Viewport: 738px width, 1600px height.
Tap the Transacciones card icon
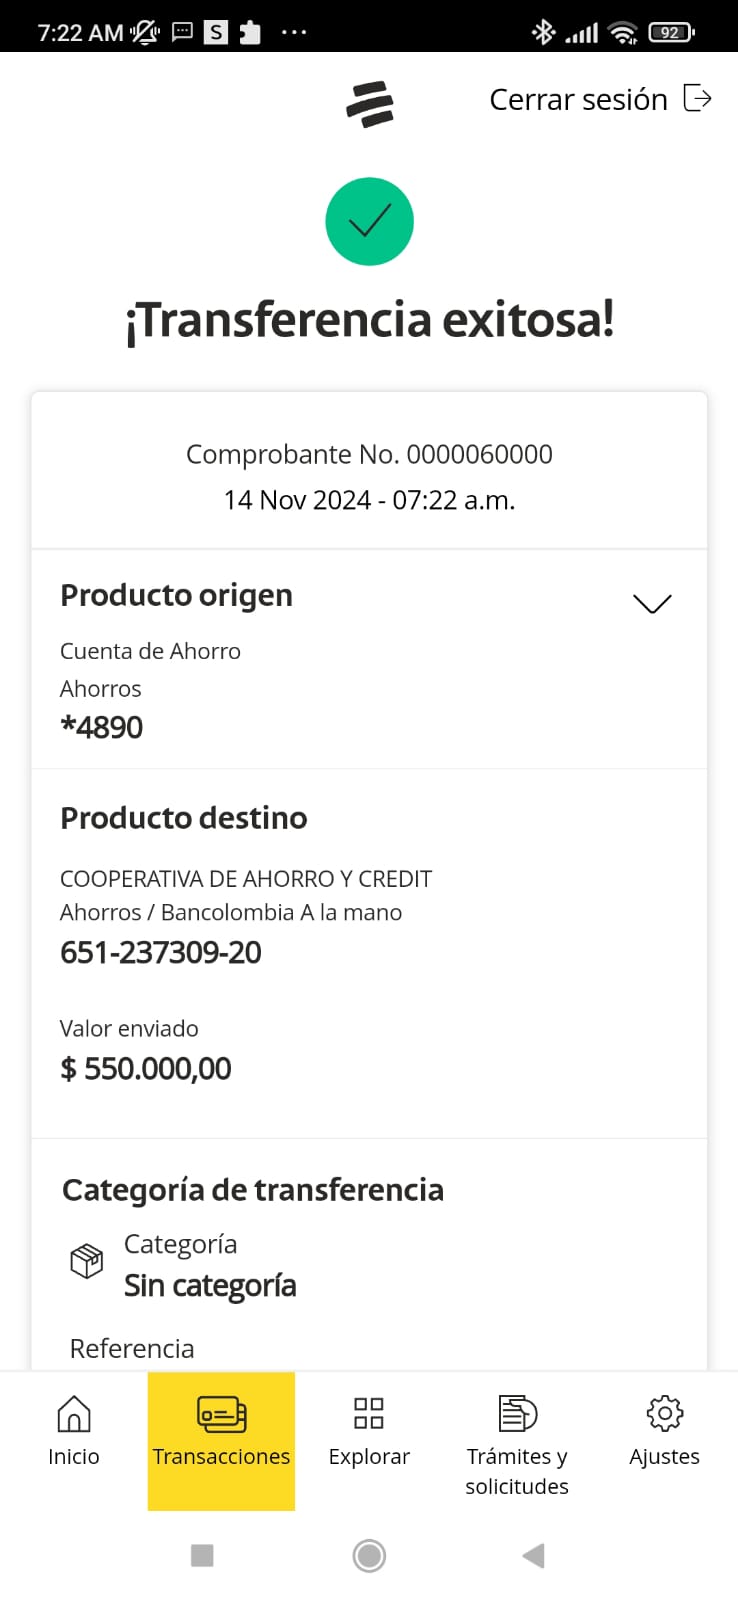click(x=221, y=1414)
